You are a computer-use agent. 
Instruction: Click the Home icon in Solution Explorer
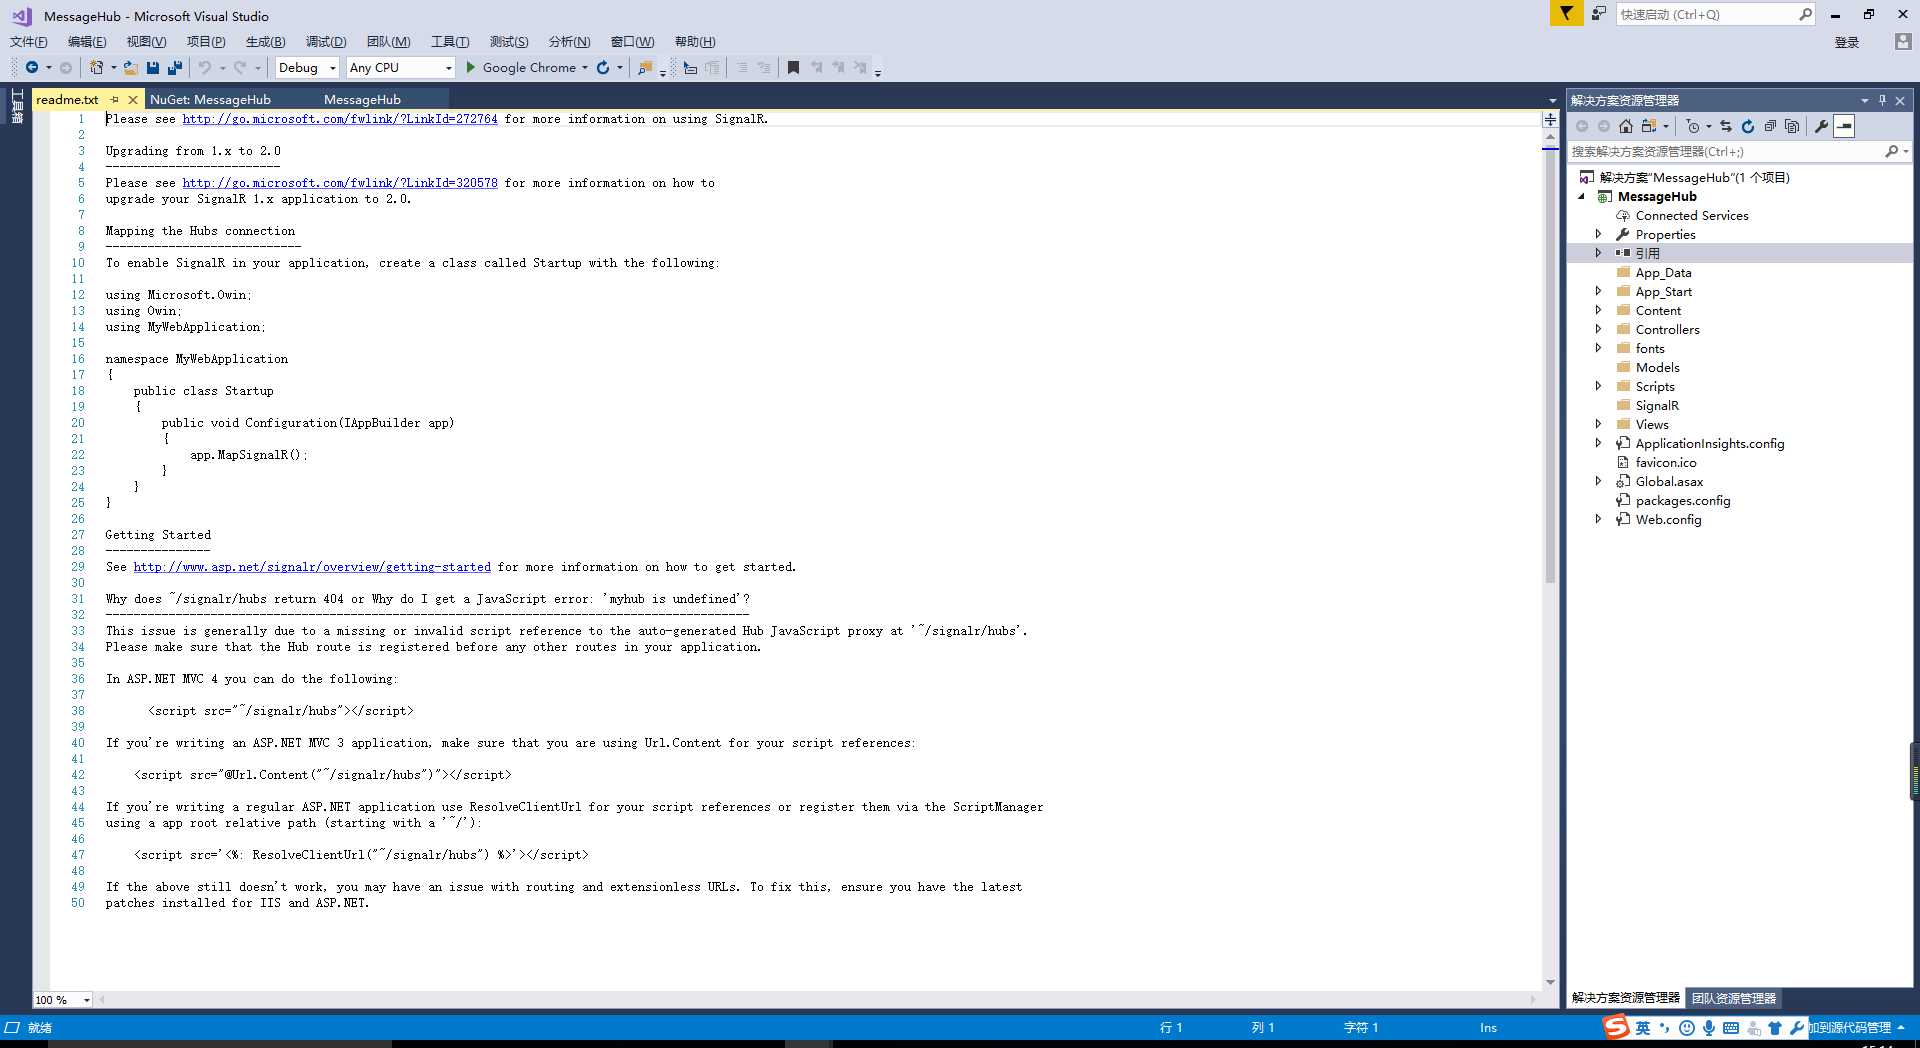click(1626, 126)
